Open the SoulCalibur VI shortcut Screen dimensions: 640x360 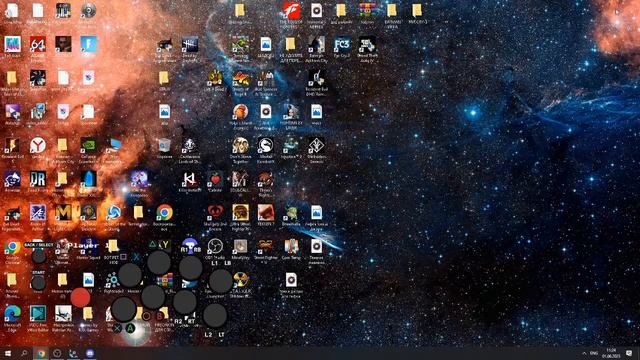[x=240, y=179]
